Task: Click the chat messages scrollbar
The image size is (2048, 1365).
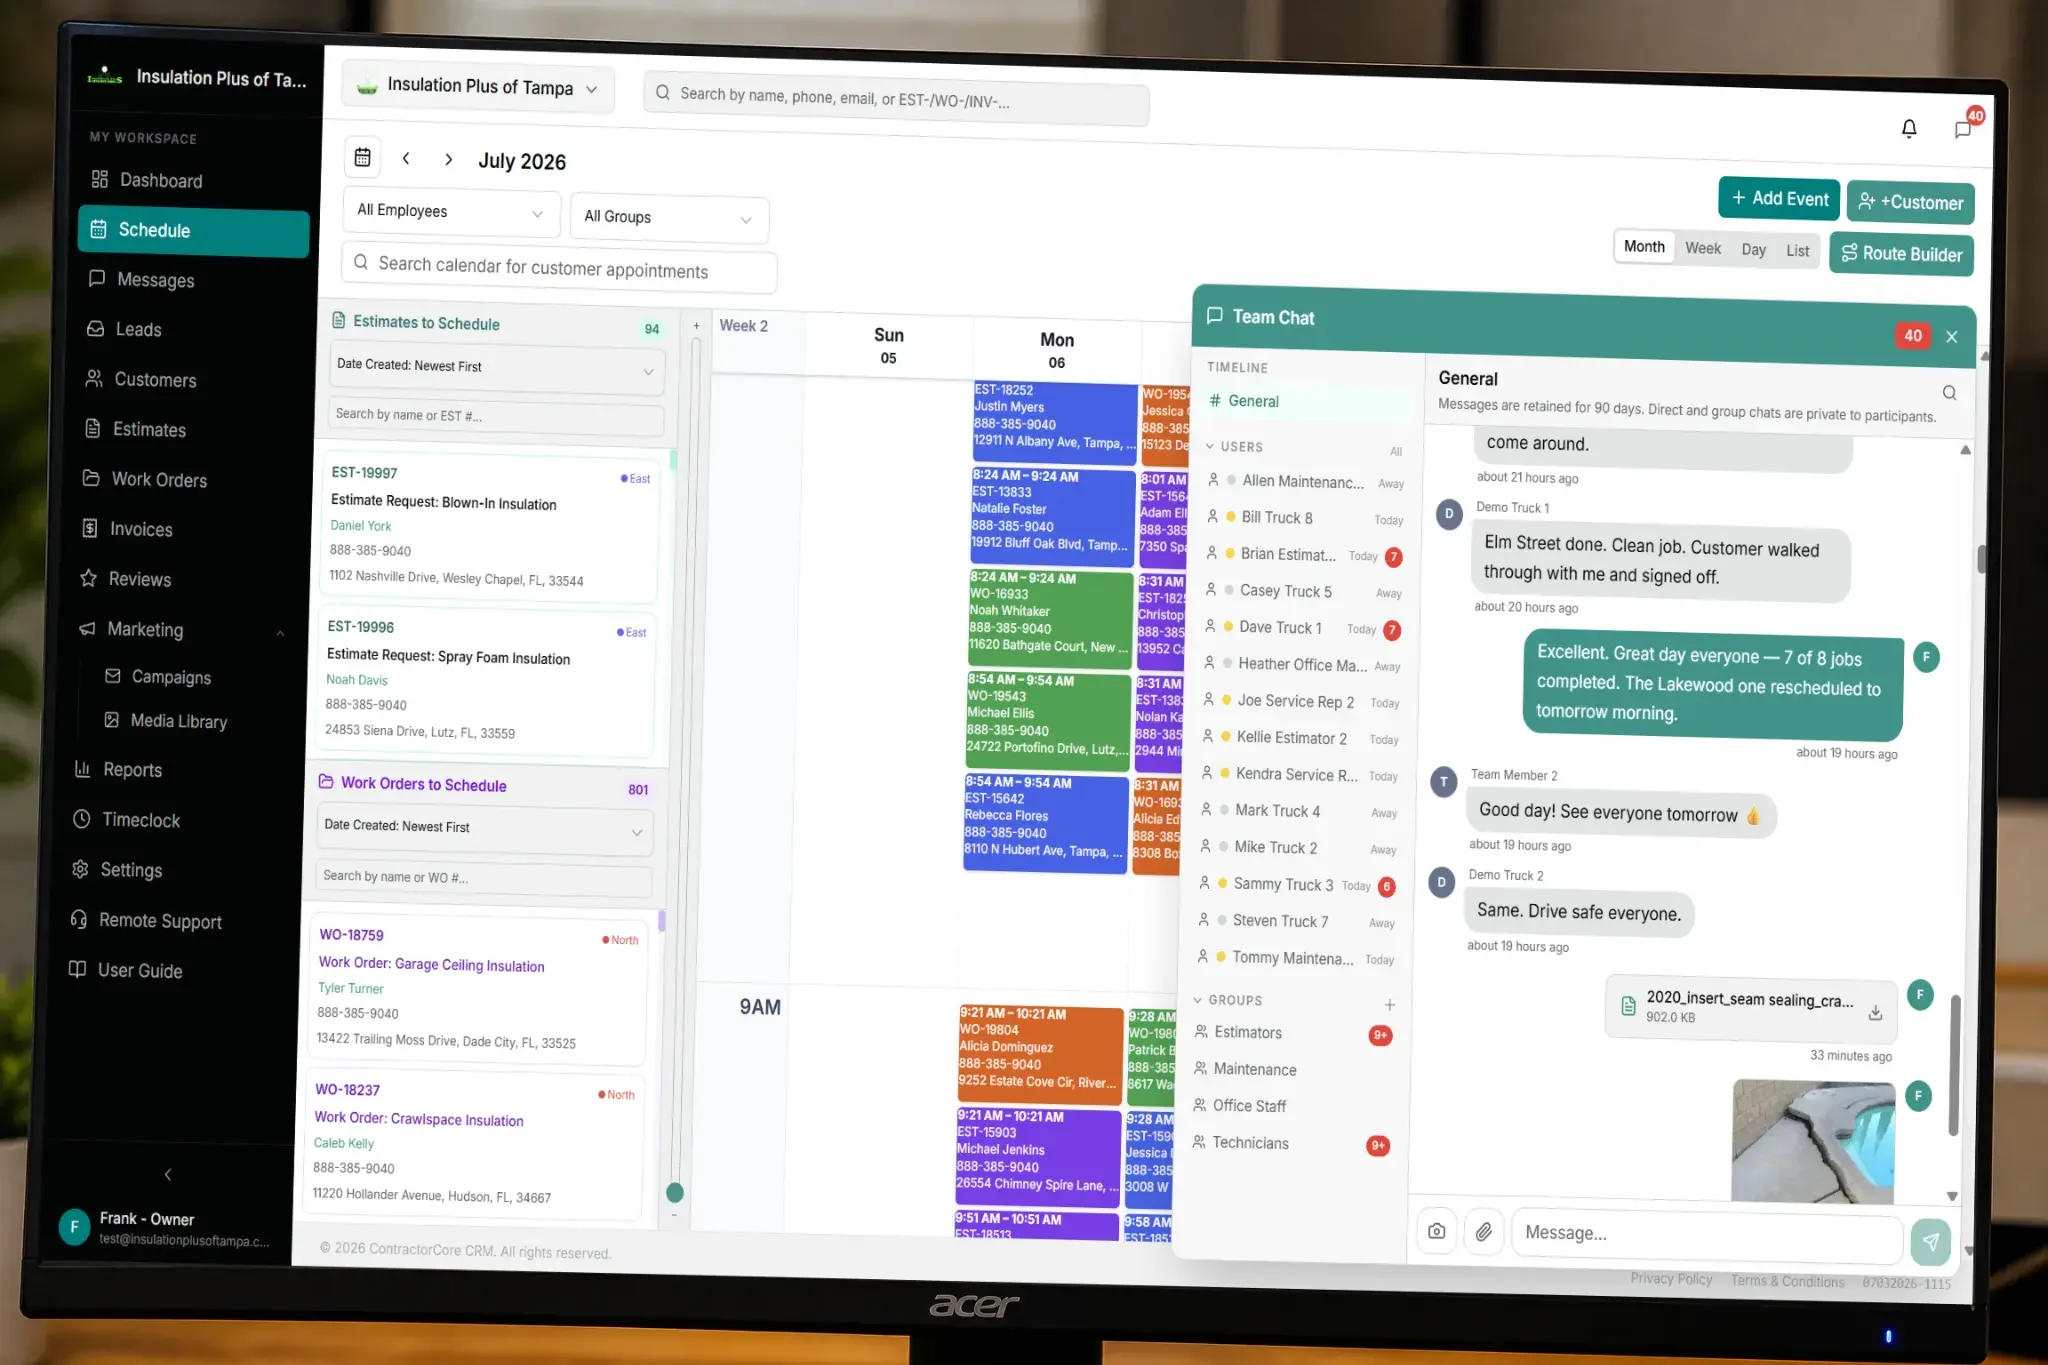Action: pos(1954,1065)
